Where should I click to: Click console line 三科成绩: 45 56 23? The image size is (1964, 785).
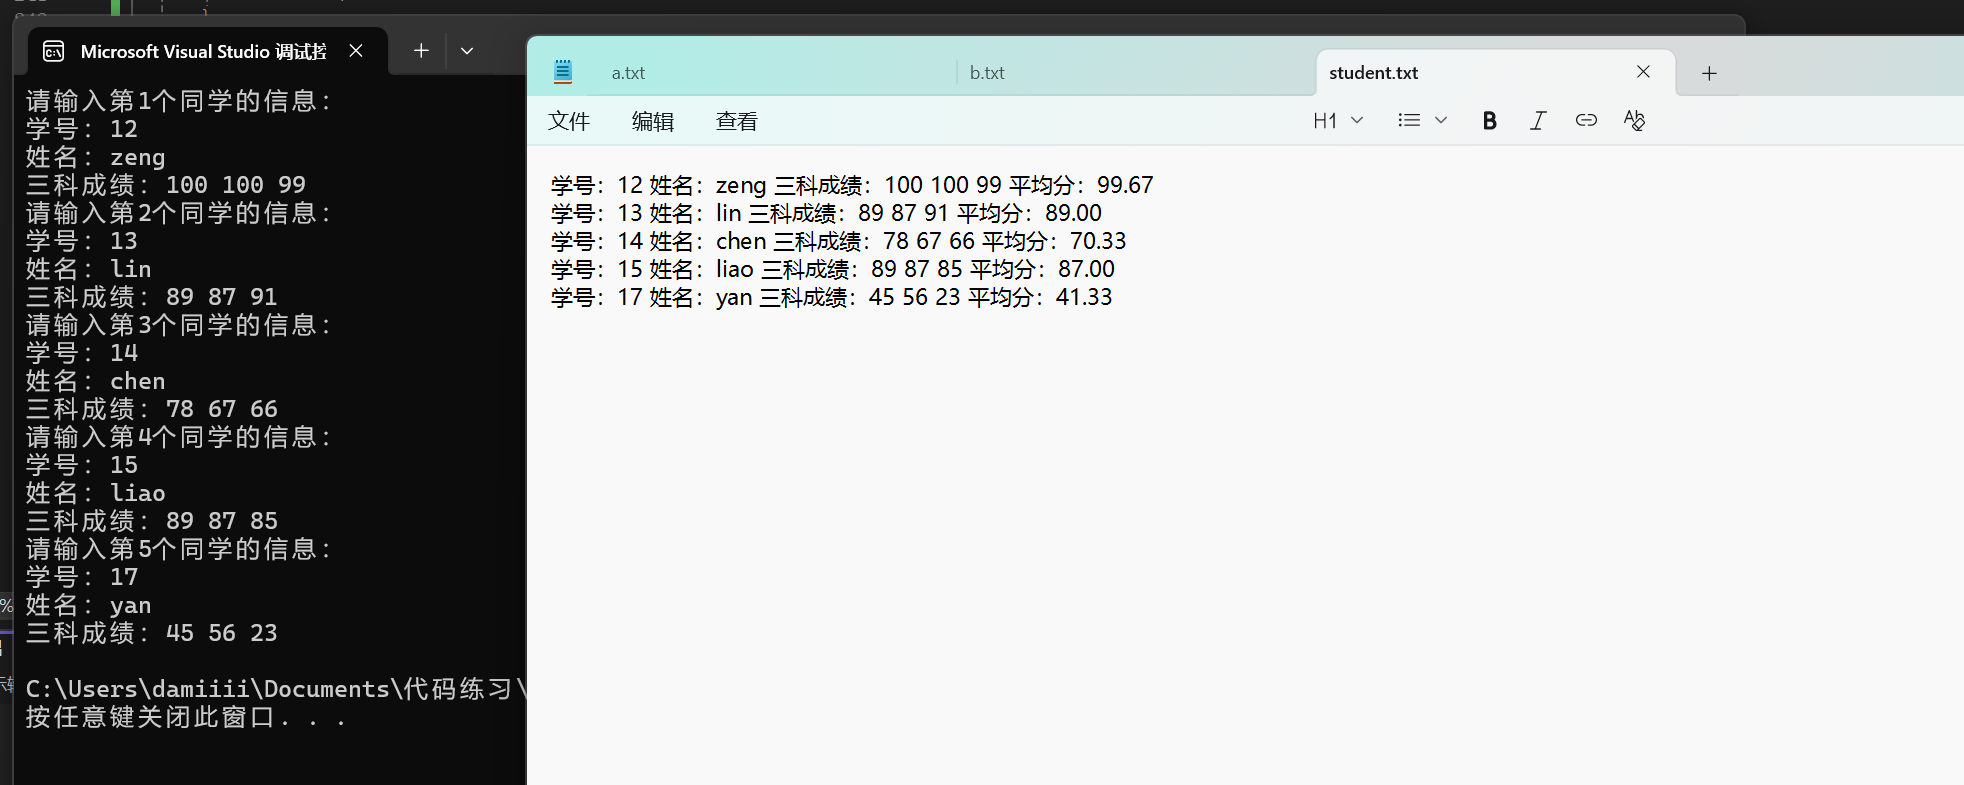pyautogui.click(x=152, y=633)
